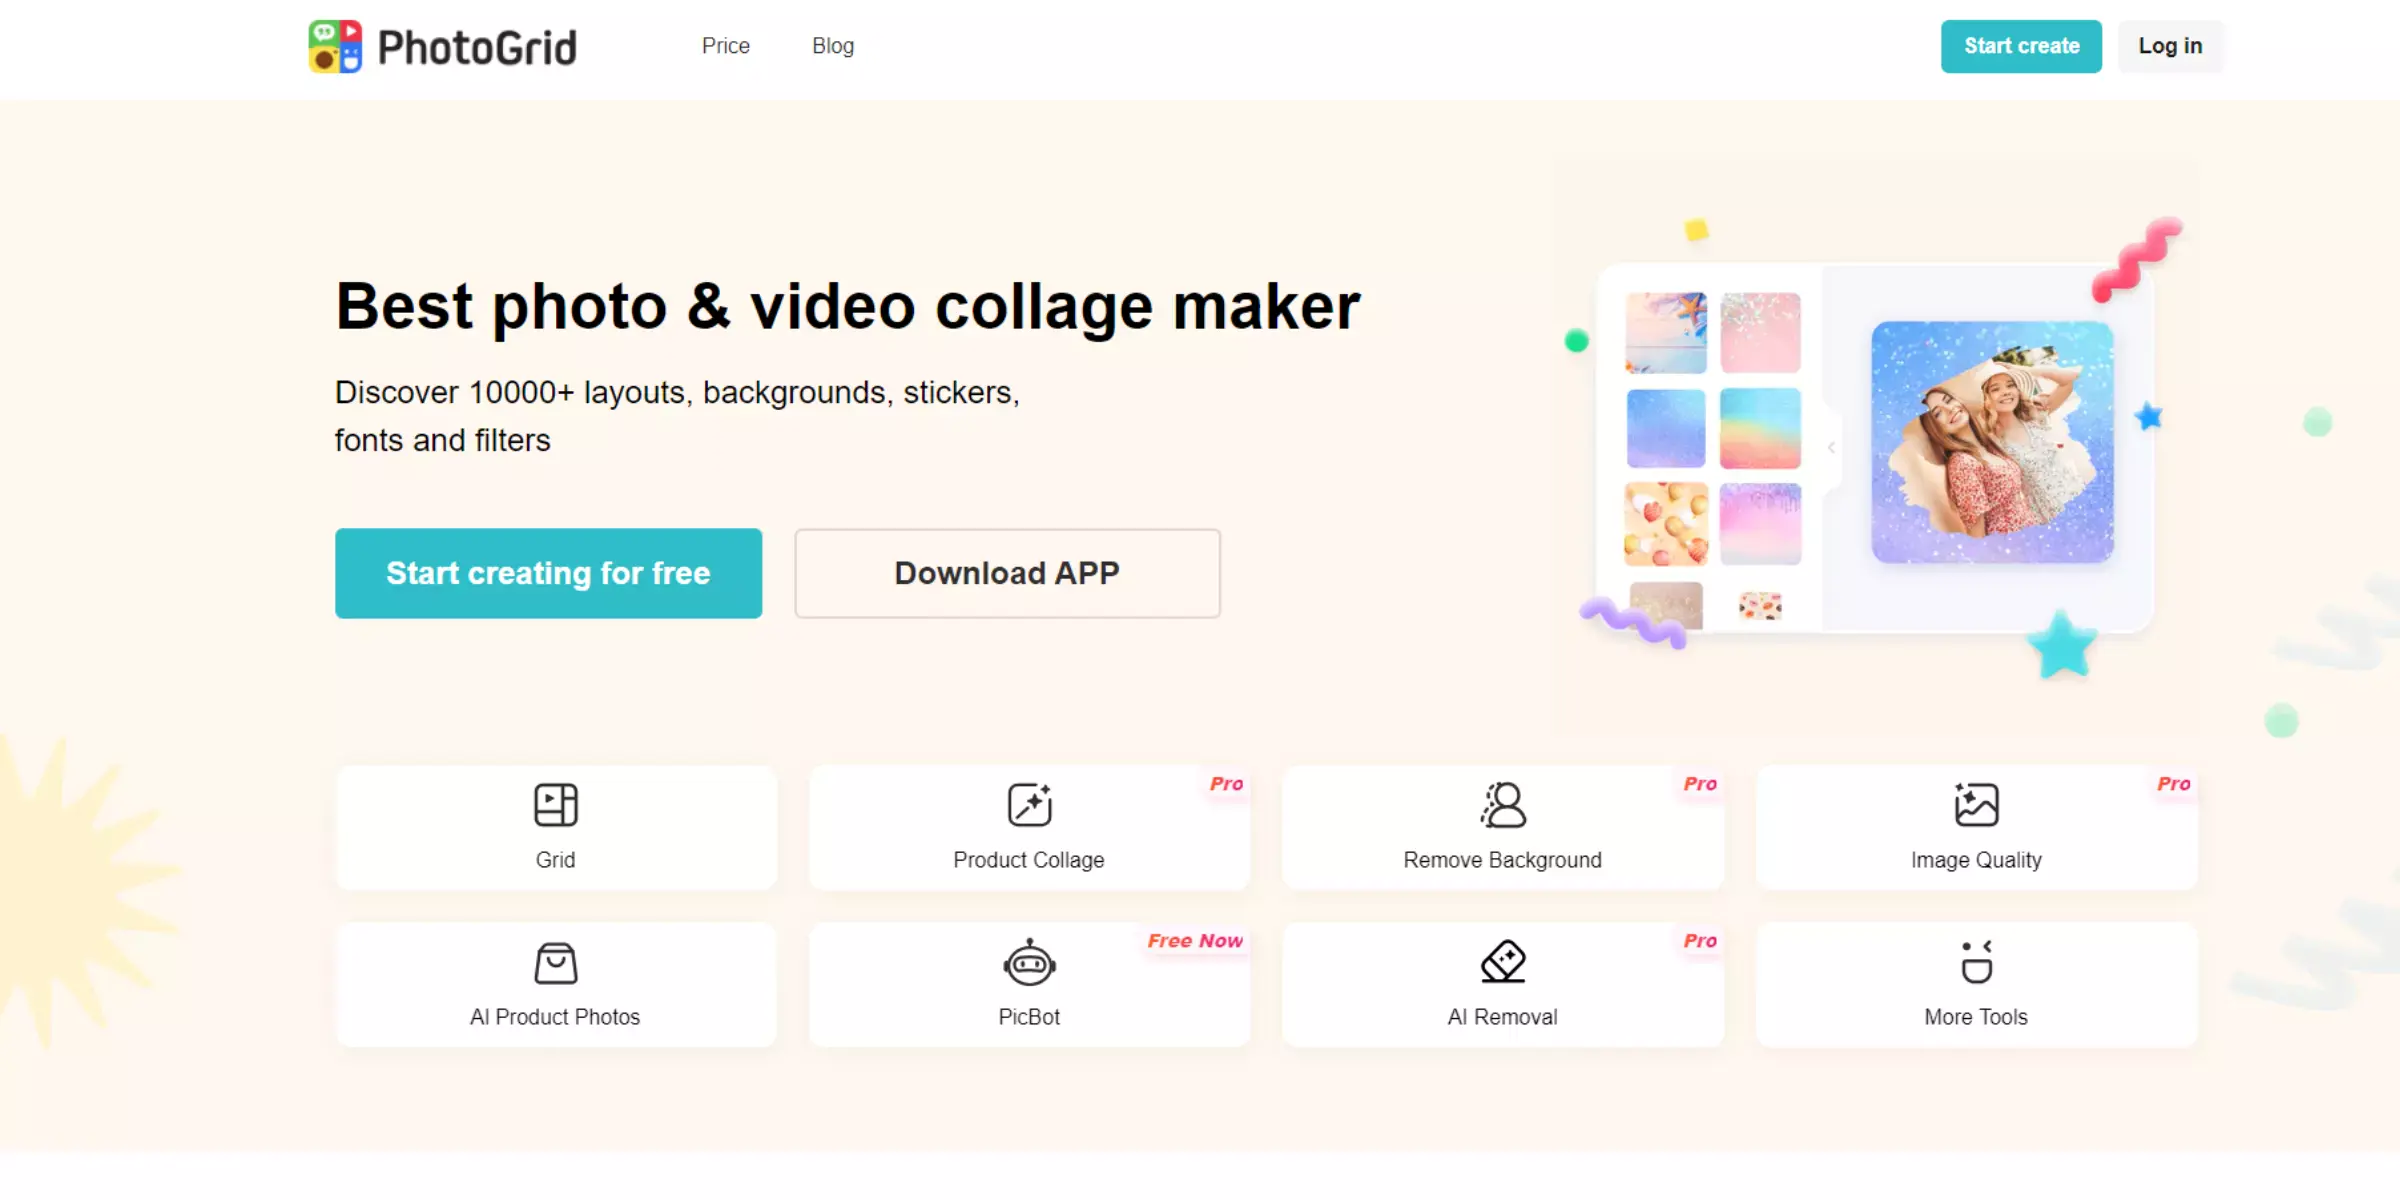
Task: Select the beach palm background thumbnail
Action: coord(1666,333)
